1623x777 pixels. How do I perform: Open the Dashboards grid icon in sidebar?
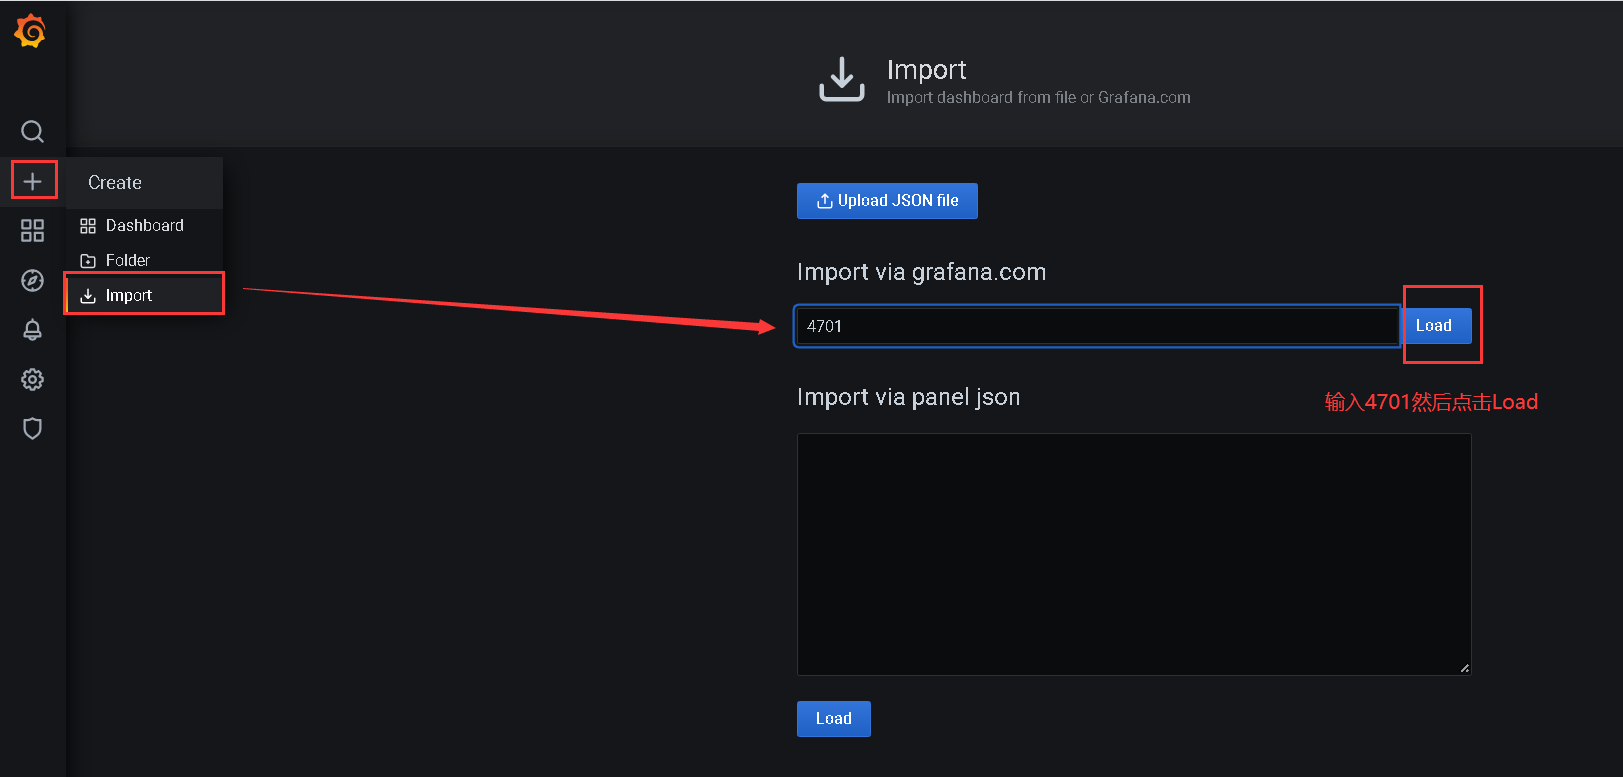pos(32,231)
